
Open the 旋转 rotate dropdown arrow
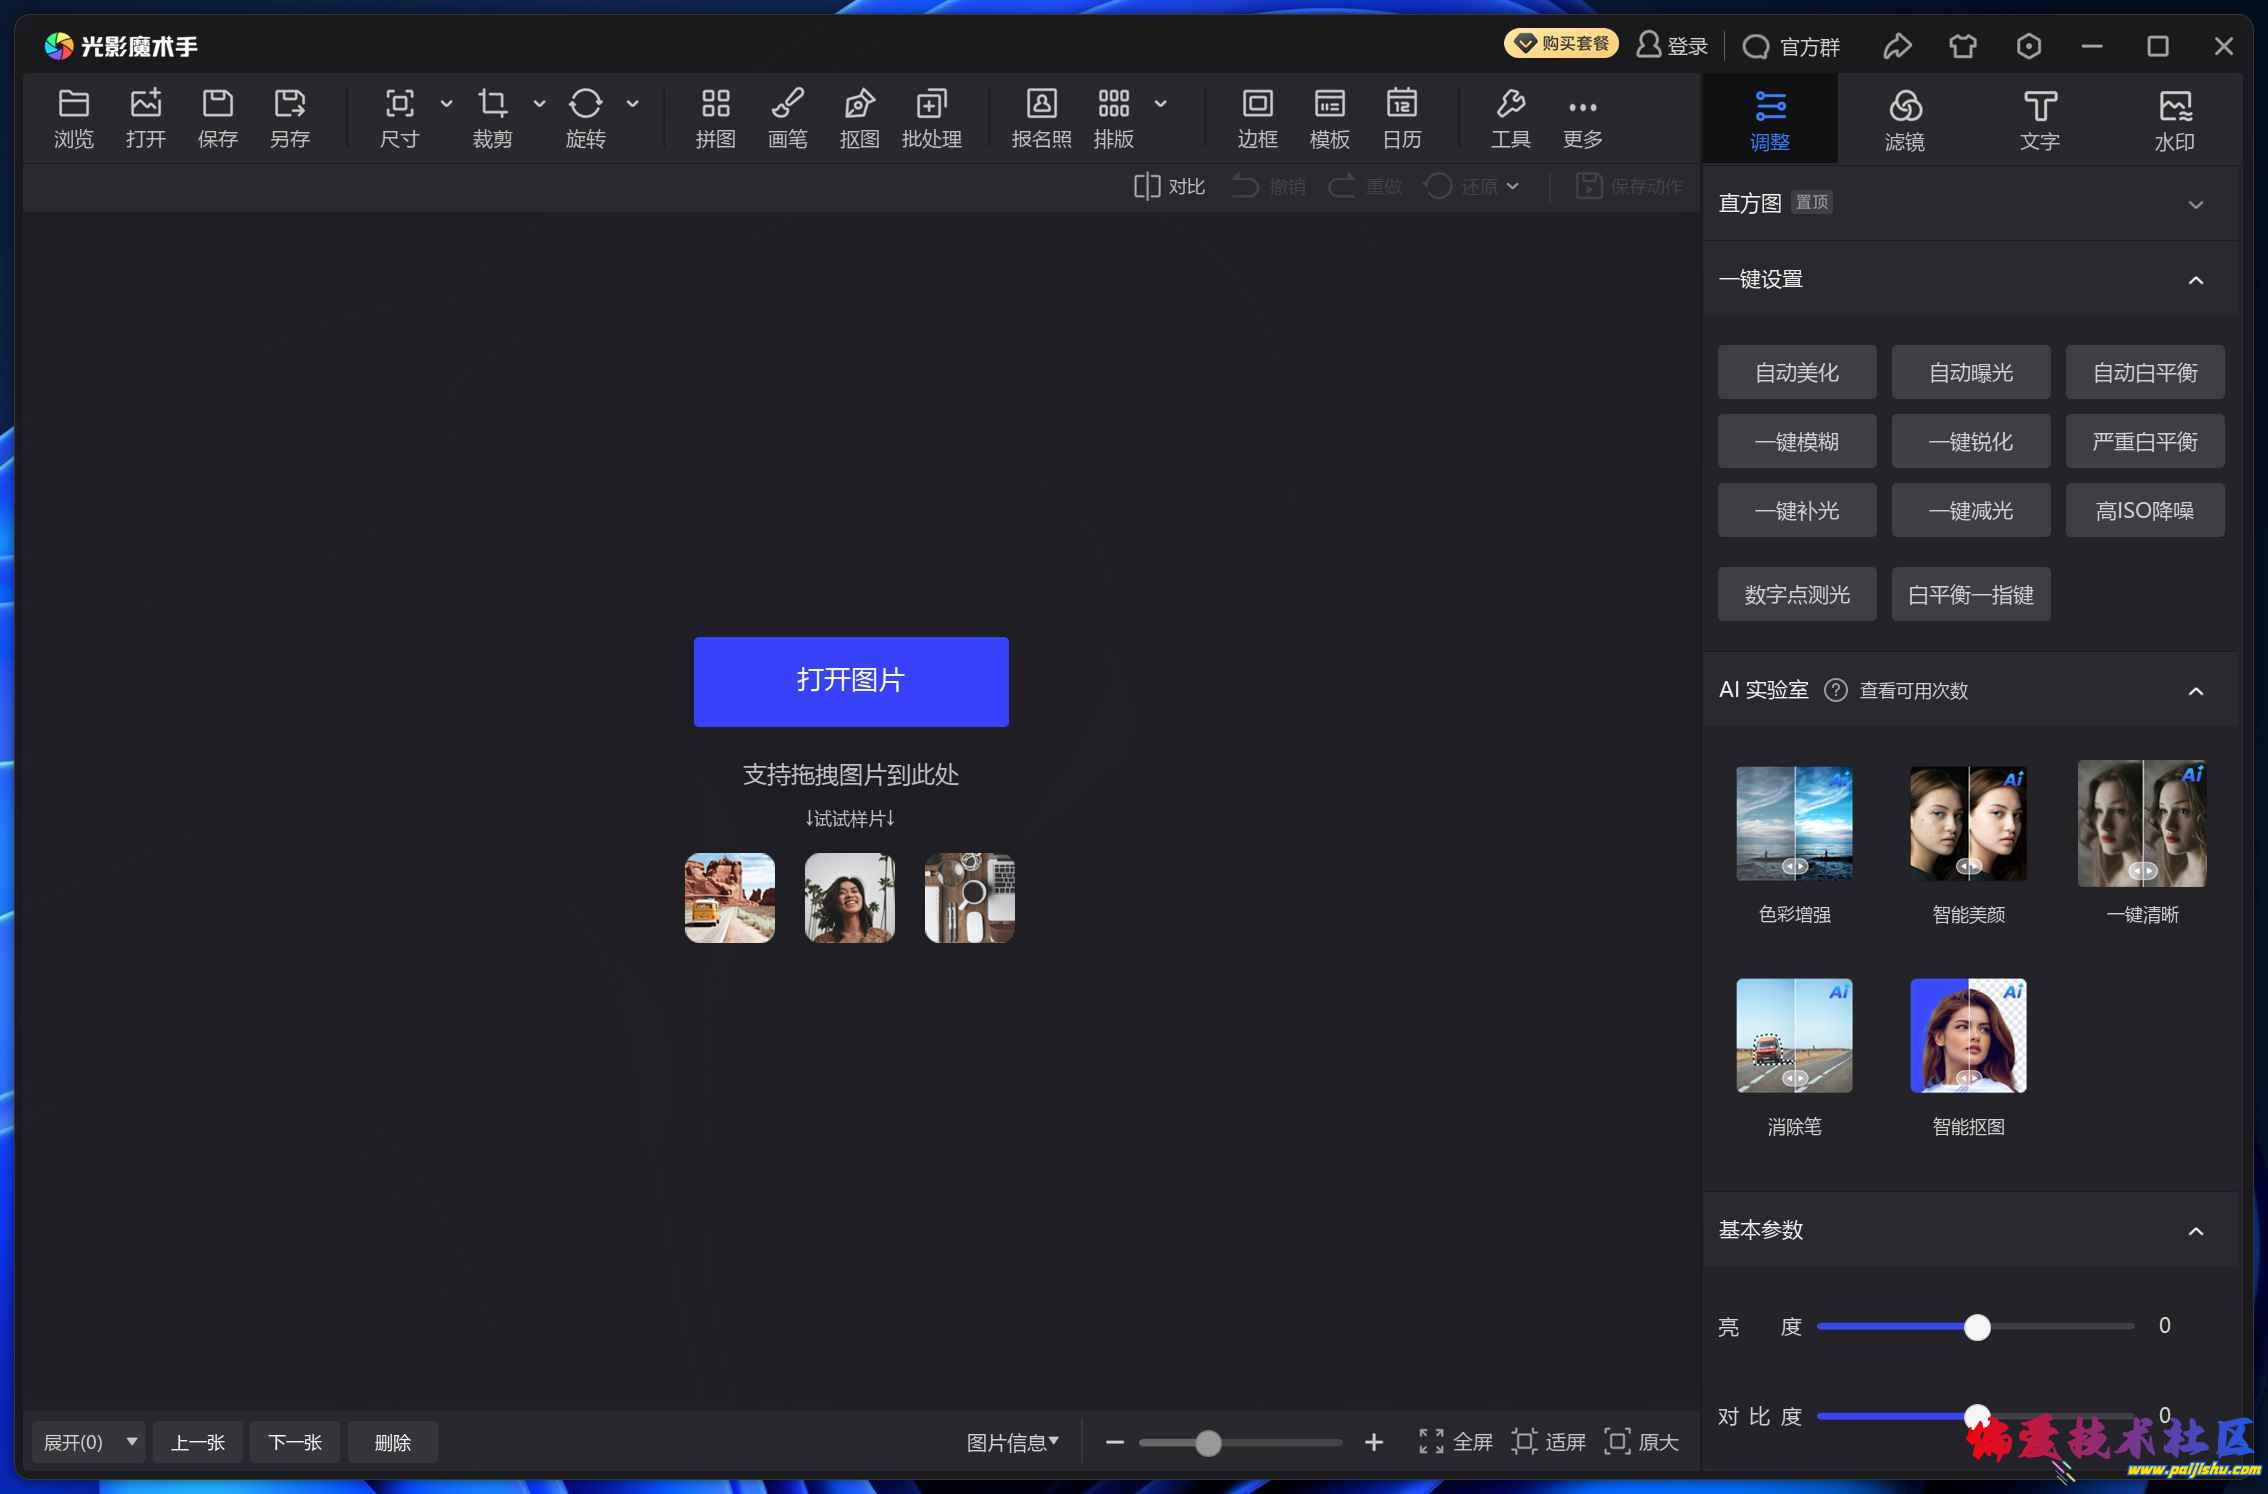[x=633, y=103]
